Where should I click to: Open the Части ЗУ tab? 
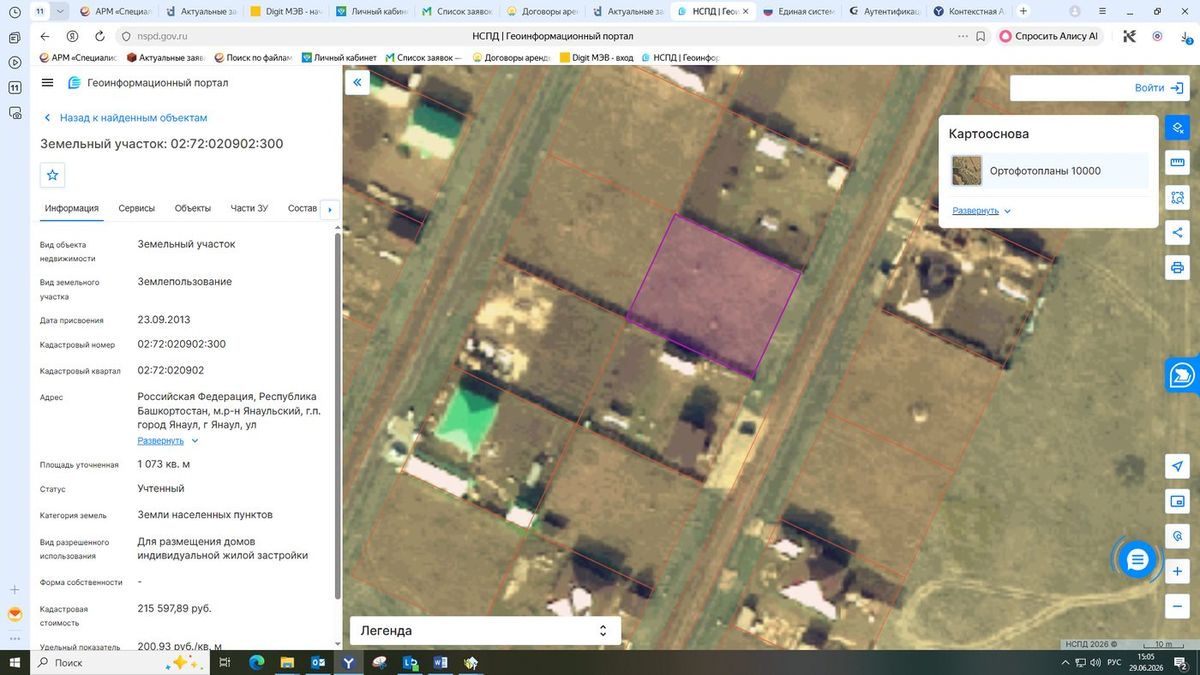[249, 208]
